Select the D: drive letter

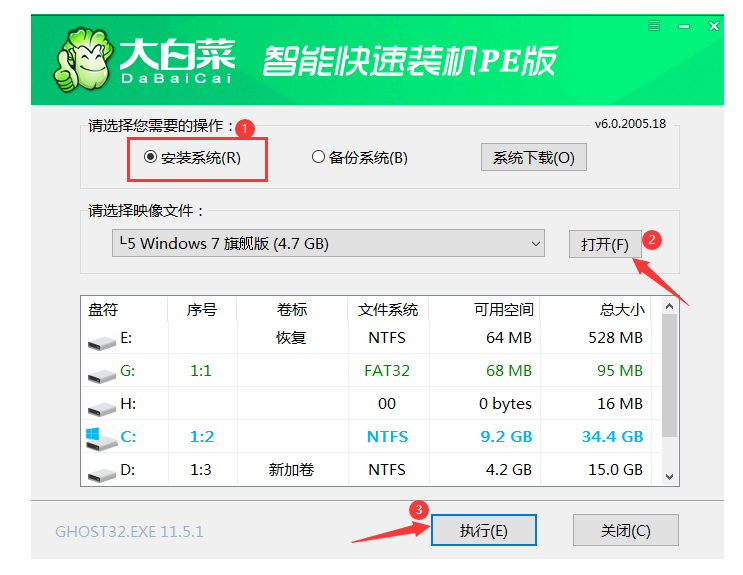[x=127, y=470]
